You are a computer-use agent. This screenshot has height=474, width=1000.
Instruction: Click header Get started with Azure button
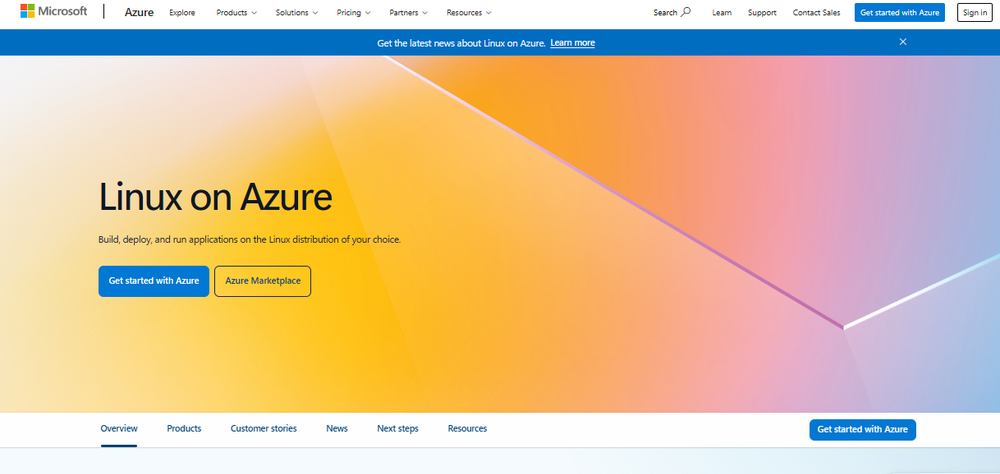(x=899, y=12)
